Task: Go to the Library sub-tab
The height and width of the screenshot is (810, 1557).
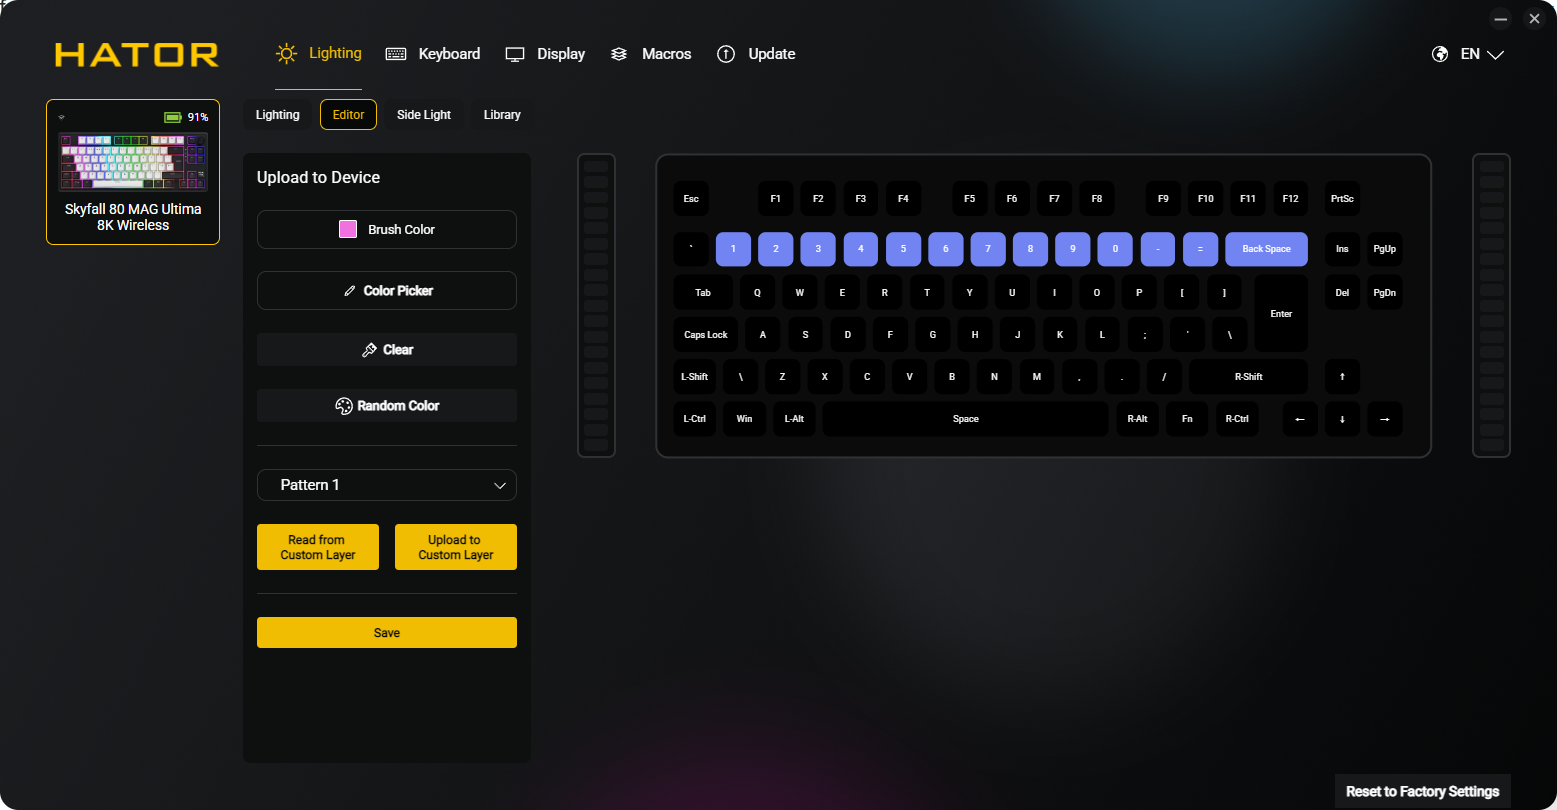Action: coord(502,115)
